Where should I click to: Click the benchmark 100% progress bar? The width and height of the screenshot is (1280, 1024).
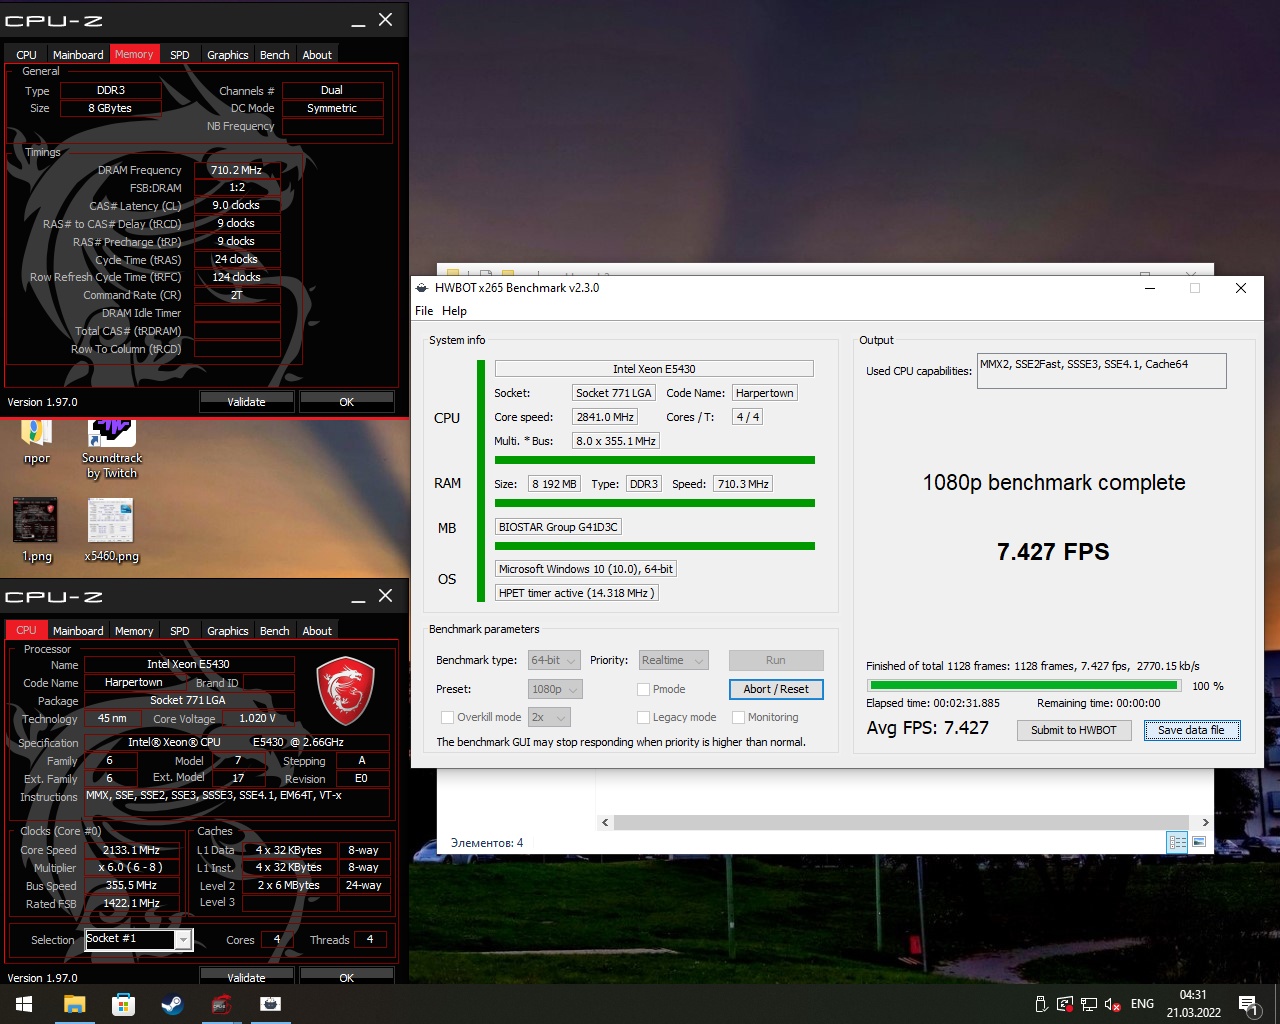[1024, 686]
